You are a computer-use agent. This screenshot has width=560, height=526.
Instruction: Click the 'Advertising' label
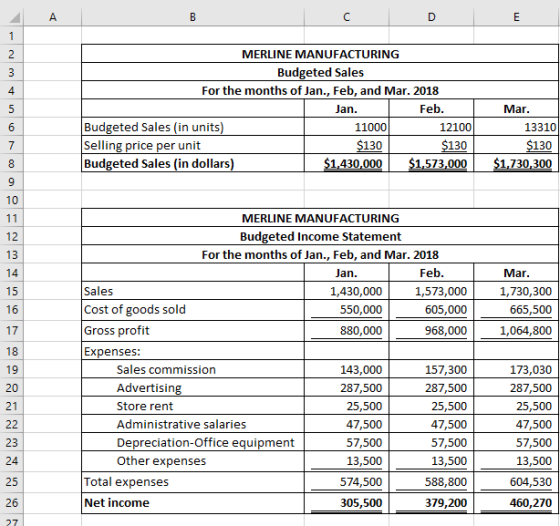pos(149,388)
